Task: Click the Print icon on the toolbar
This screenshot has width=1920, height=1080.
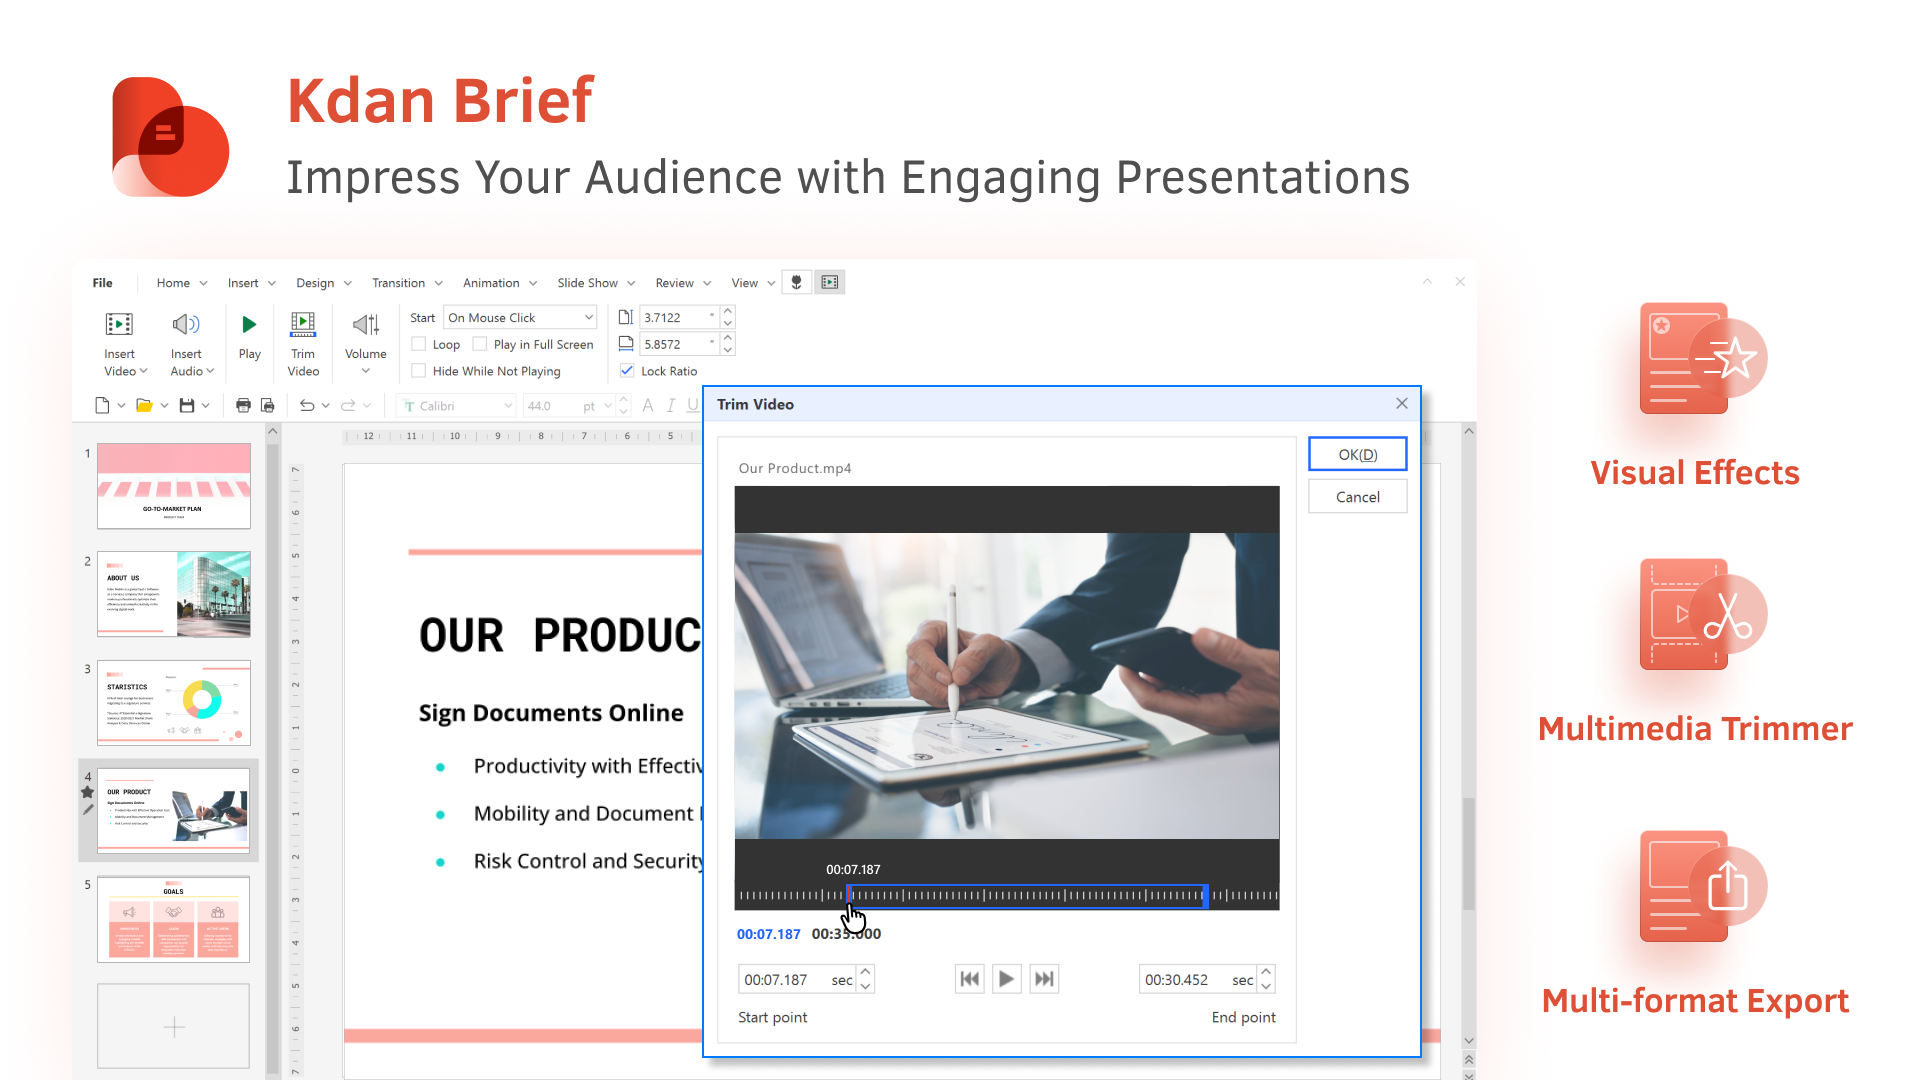Action: (x=241, y=405)
